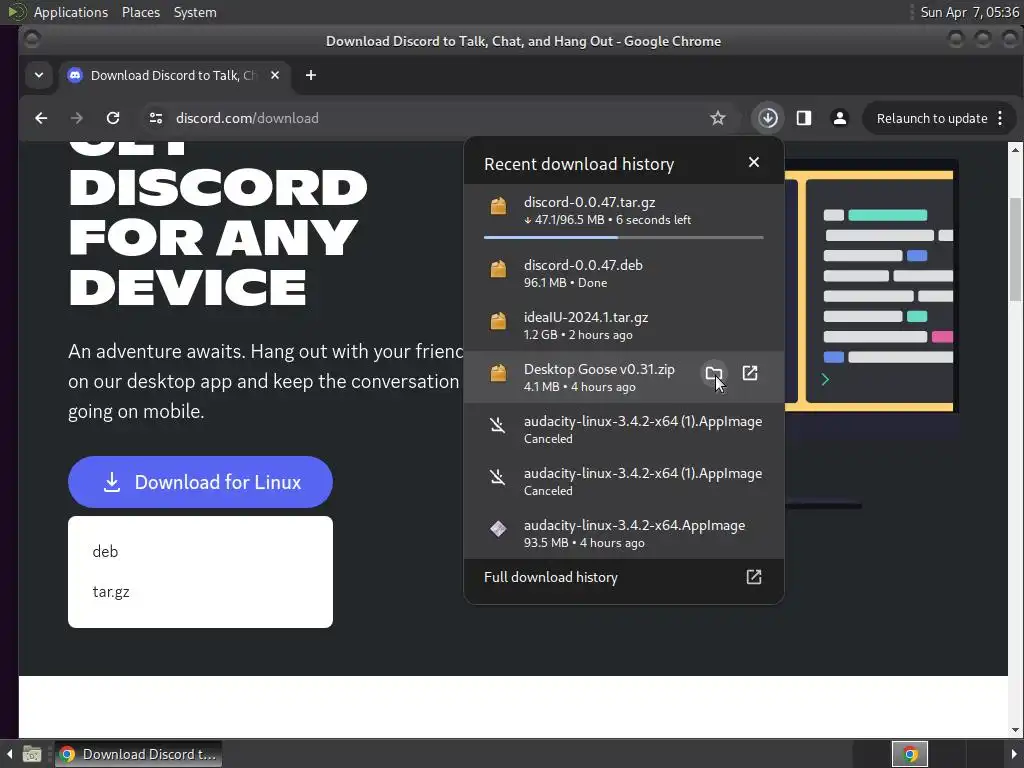The image size is (1024, 768).
Task: Click the desktop environment logo icon
Action: [x=16, y=12]
